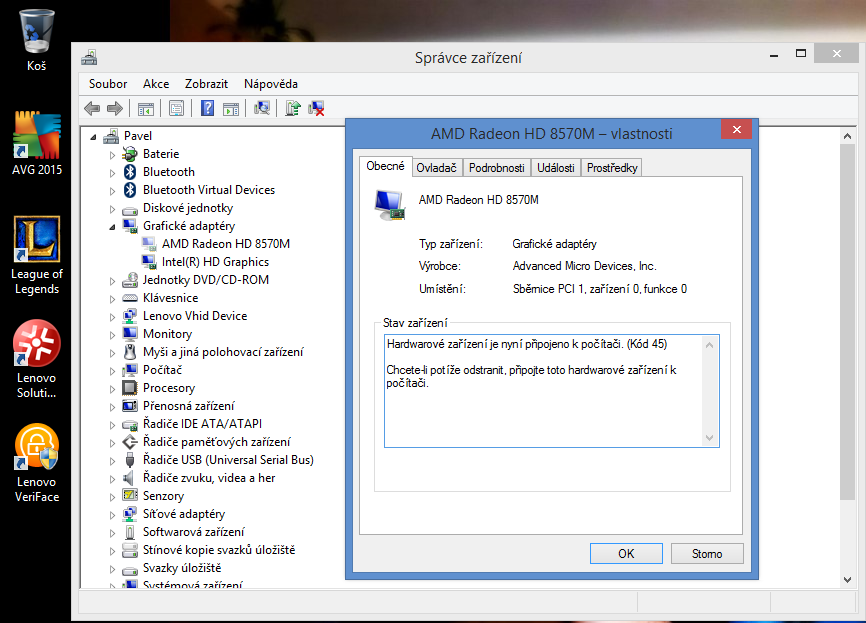Click the keyboard icon beside Klávesnice
This screenshot has height=623, width=866.
pos(130,298)
